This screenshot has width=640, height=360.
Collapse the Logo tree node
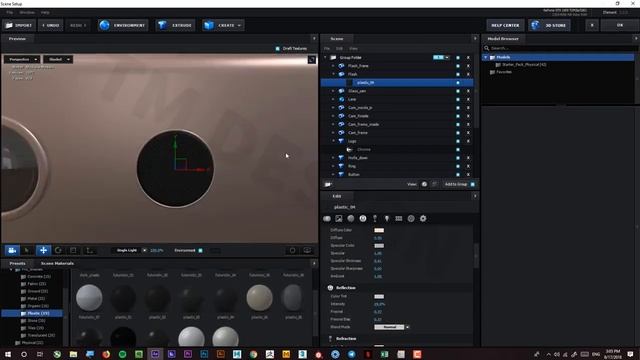(333, 141)
